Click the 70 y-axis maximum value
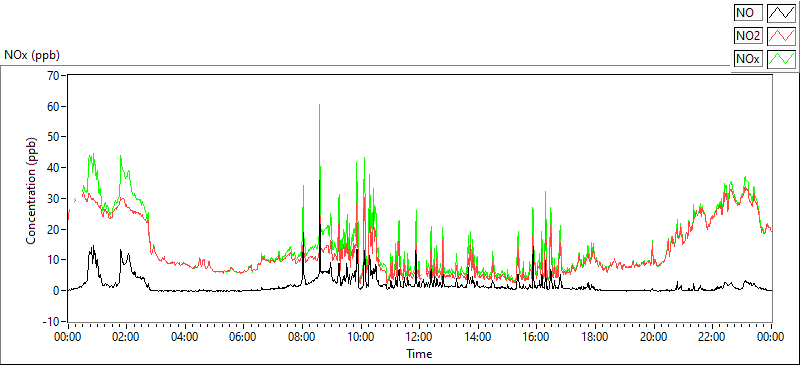Viewport: 800px width, 365px height. click(54, 75)
